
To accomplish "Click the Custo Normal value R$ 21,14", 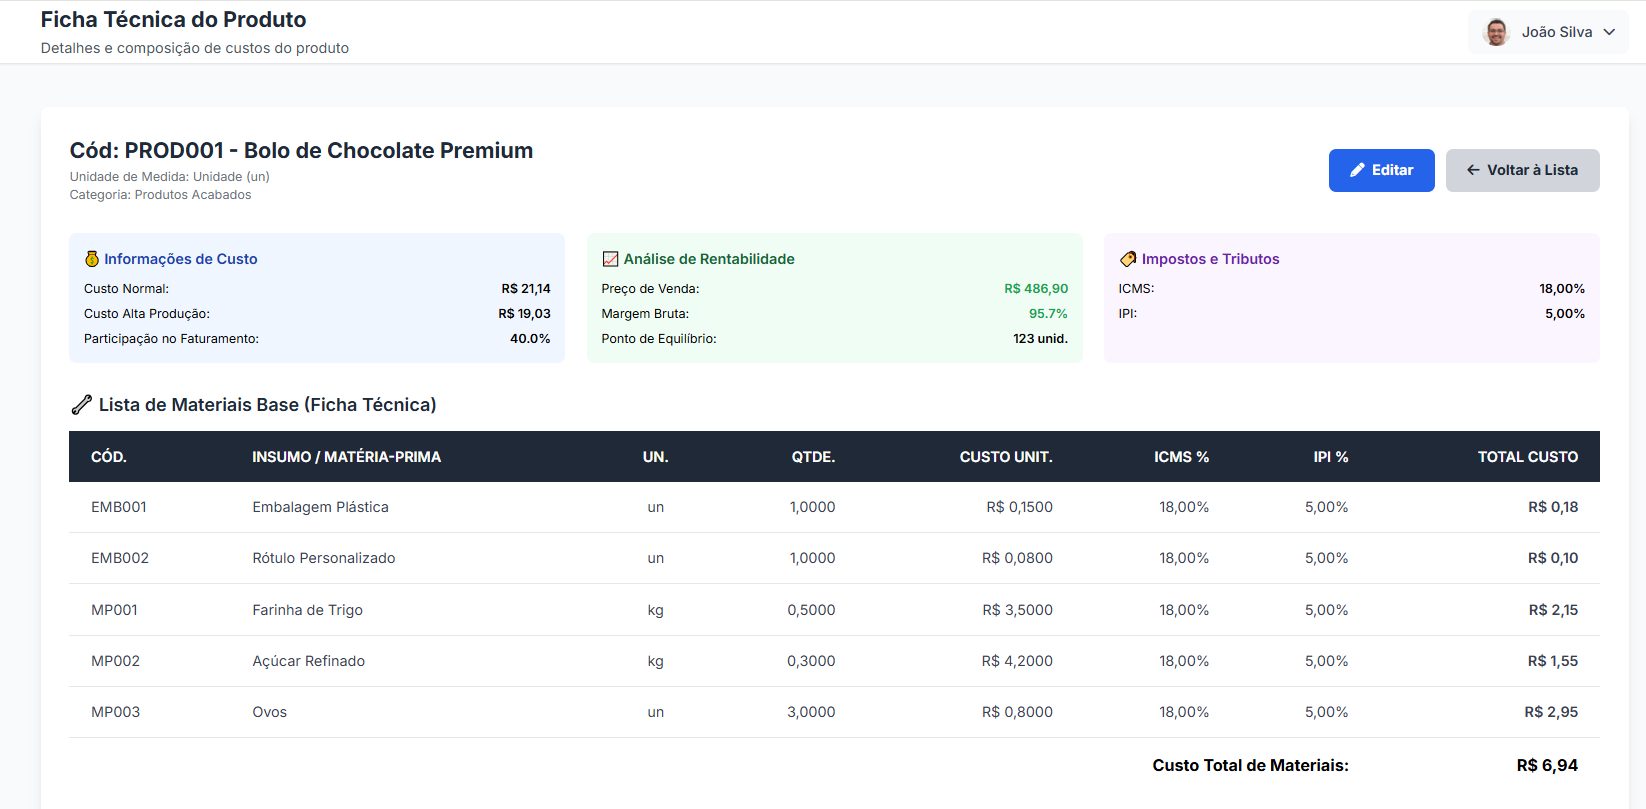I will click(x=526, y=289).
